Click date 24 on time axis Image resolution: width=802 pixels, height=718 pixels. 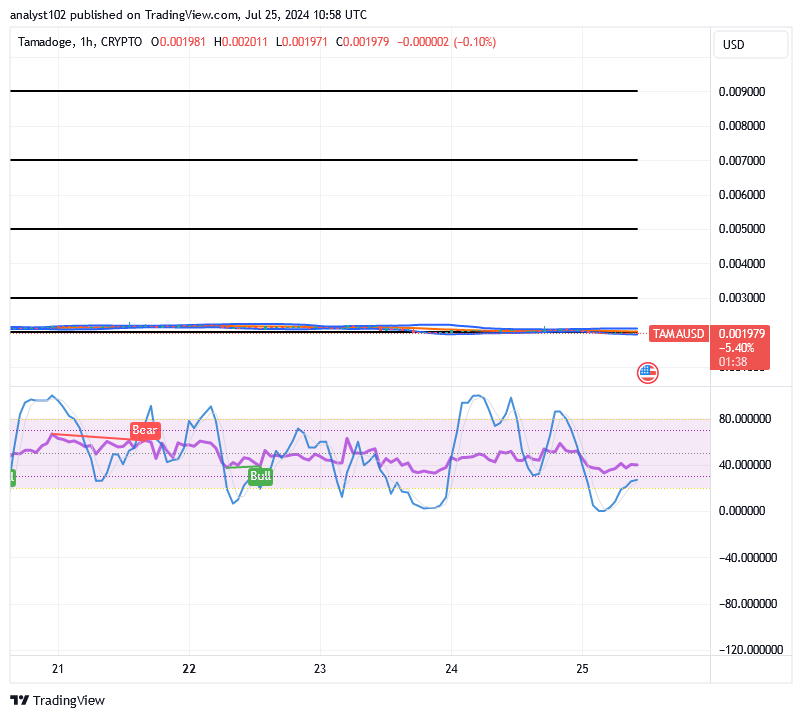tap(451, 669)
